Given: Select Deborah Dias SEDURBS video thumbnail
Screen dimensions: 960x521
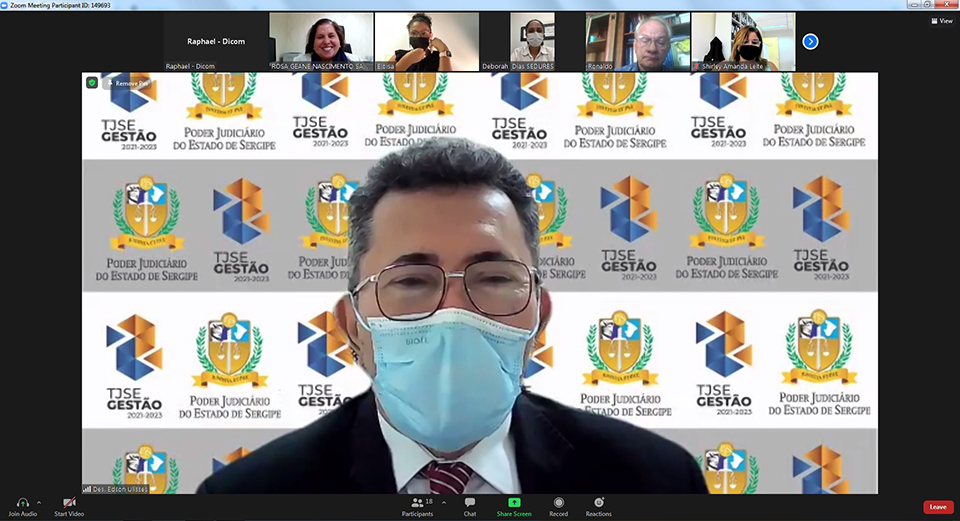Looking at the screenshot, I should pos(532,41).
